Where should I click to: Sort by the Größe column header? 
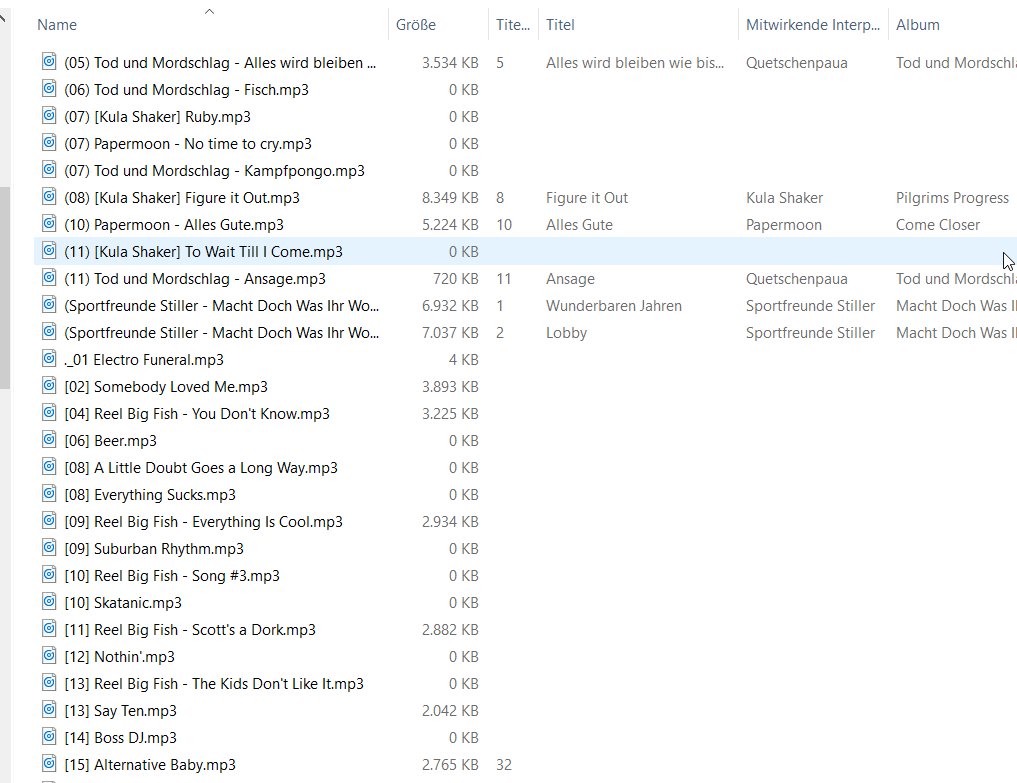416,25
